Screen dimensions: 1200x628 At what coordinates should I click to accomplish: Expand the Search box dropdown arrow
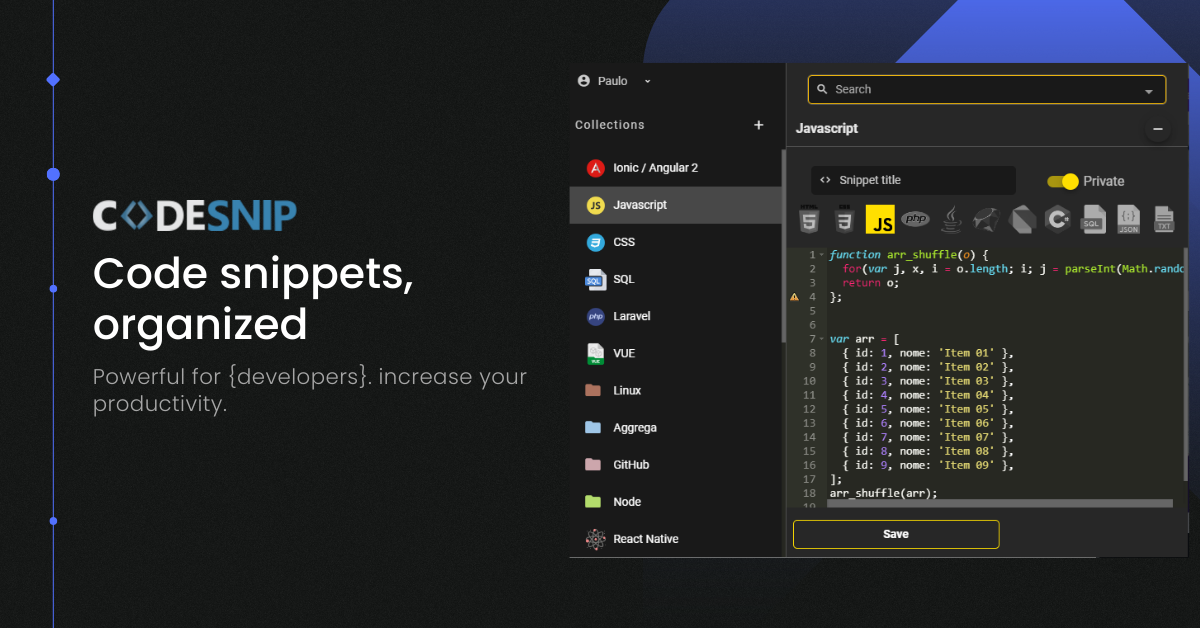(x=1148, y=90)
